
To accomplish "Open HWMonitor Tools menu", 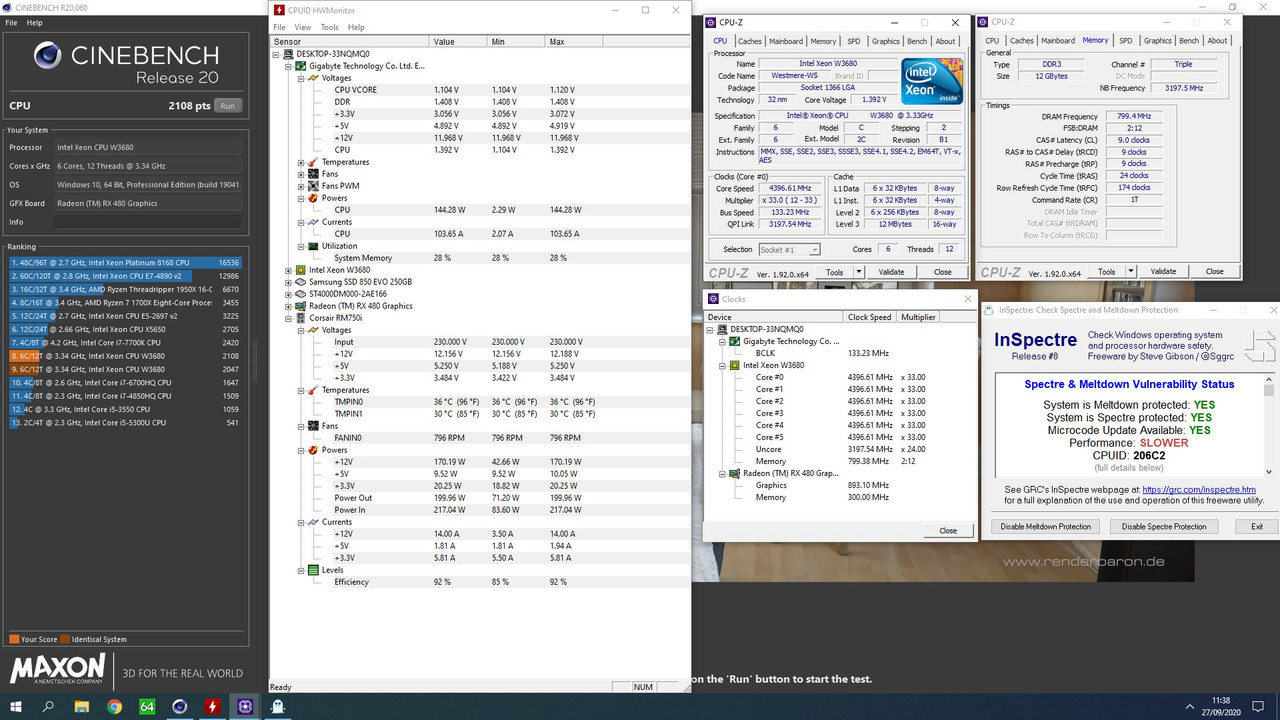I will pos(329,27).
